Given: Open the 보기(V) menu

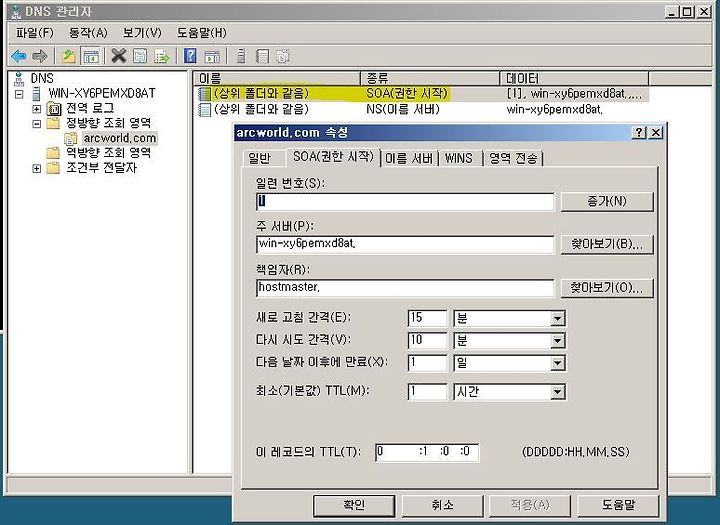Looking at the screenshot, I should click(142, 33).
